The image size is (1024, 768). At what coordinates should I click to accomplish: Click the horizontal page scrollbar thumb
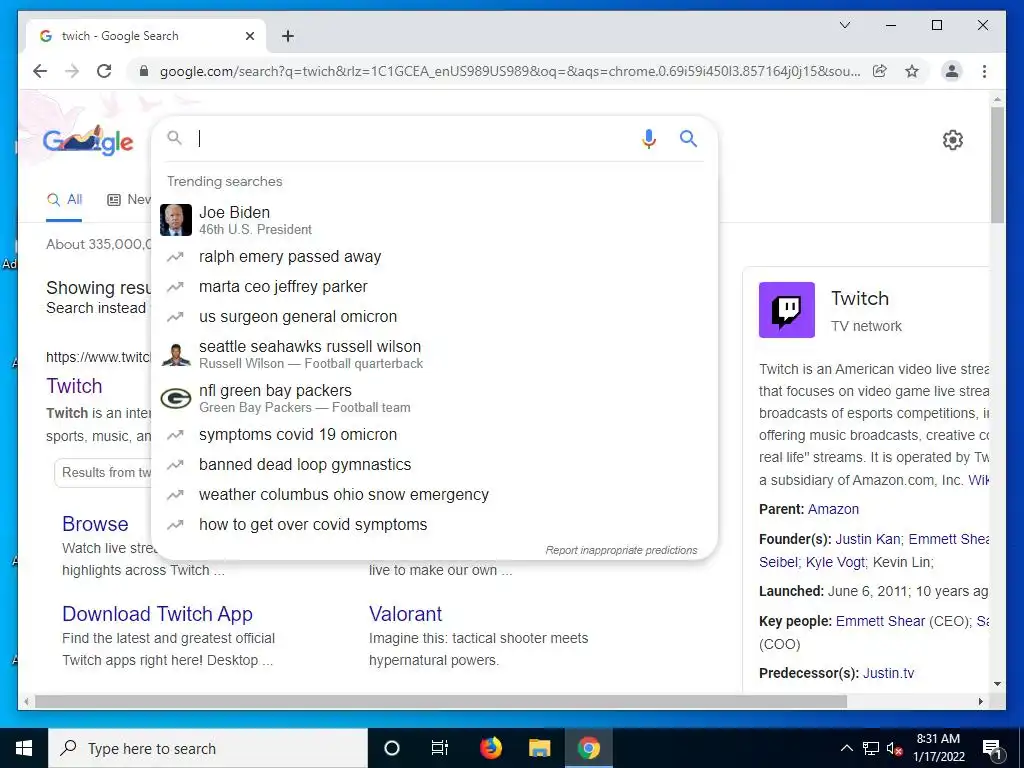[x=440, y=701]
